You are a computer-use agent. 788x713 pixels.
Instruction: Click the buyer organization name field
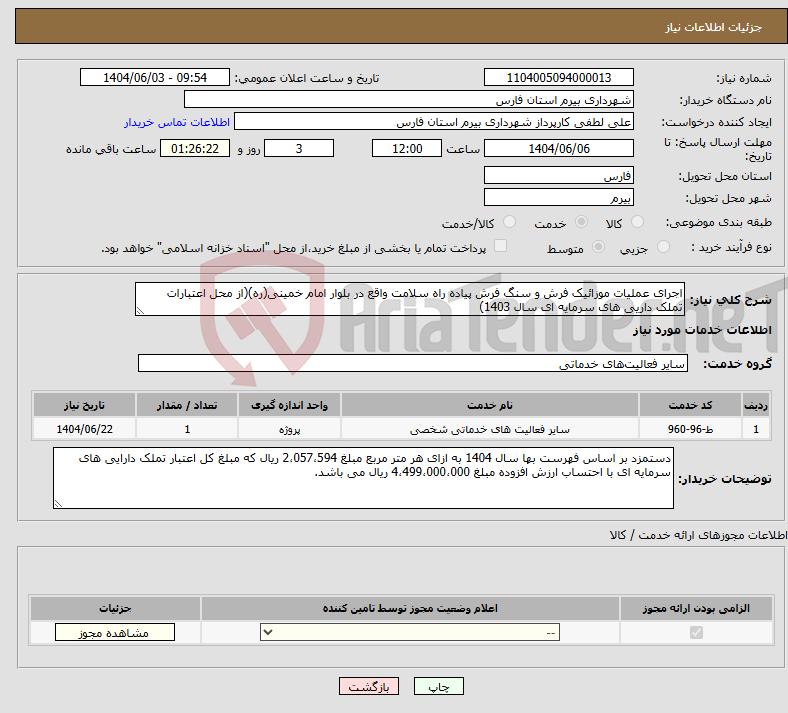[409, 99]
